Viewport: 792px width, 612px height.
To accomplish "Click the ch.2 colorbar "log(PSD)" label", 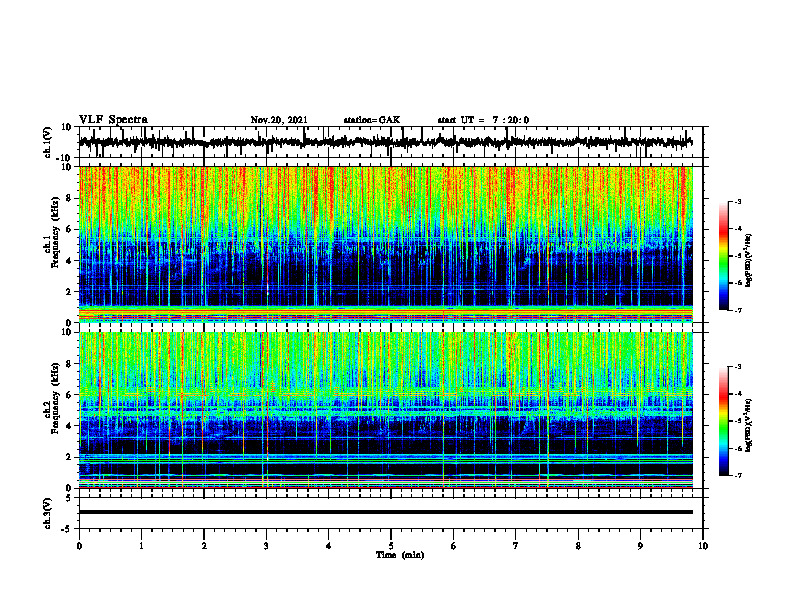I will (749, 426).
